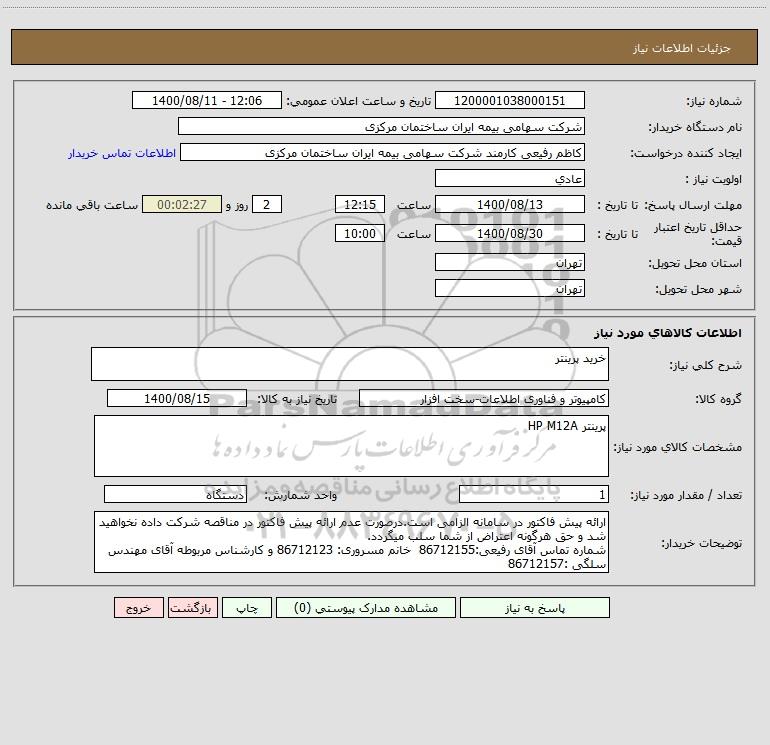Click the priority field showing عادی
The width and height of the screenshot is (770, 745).
click(x=510, y=178)
